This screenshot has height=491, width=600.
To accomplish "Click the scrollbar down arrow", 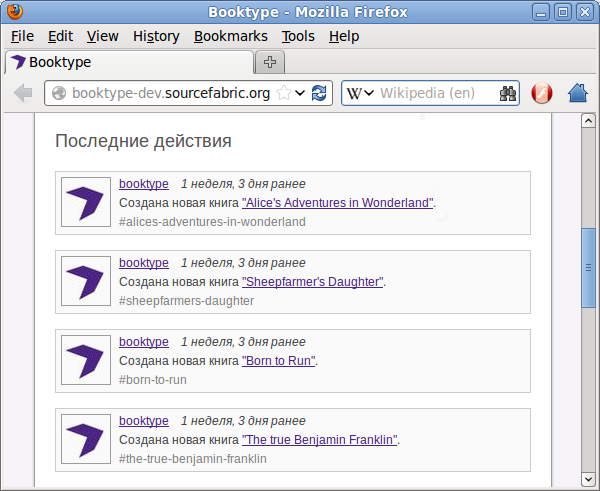I will [588, 479].
